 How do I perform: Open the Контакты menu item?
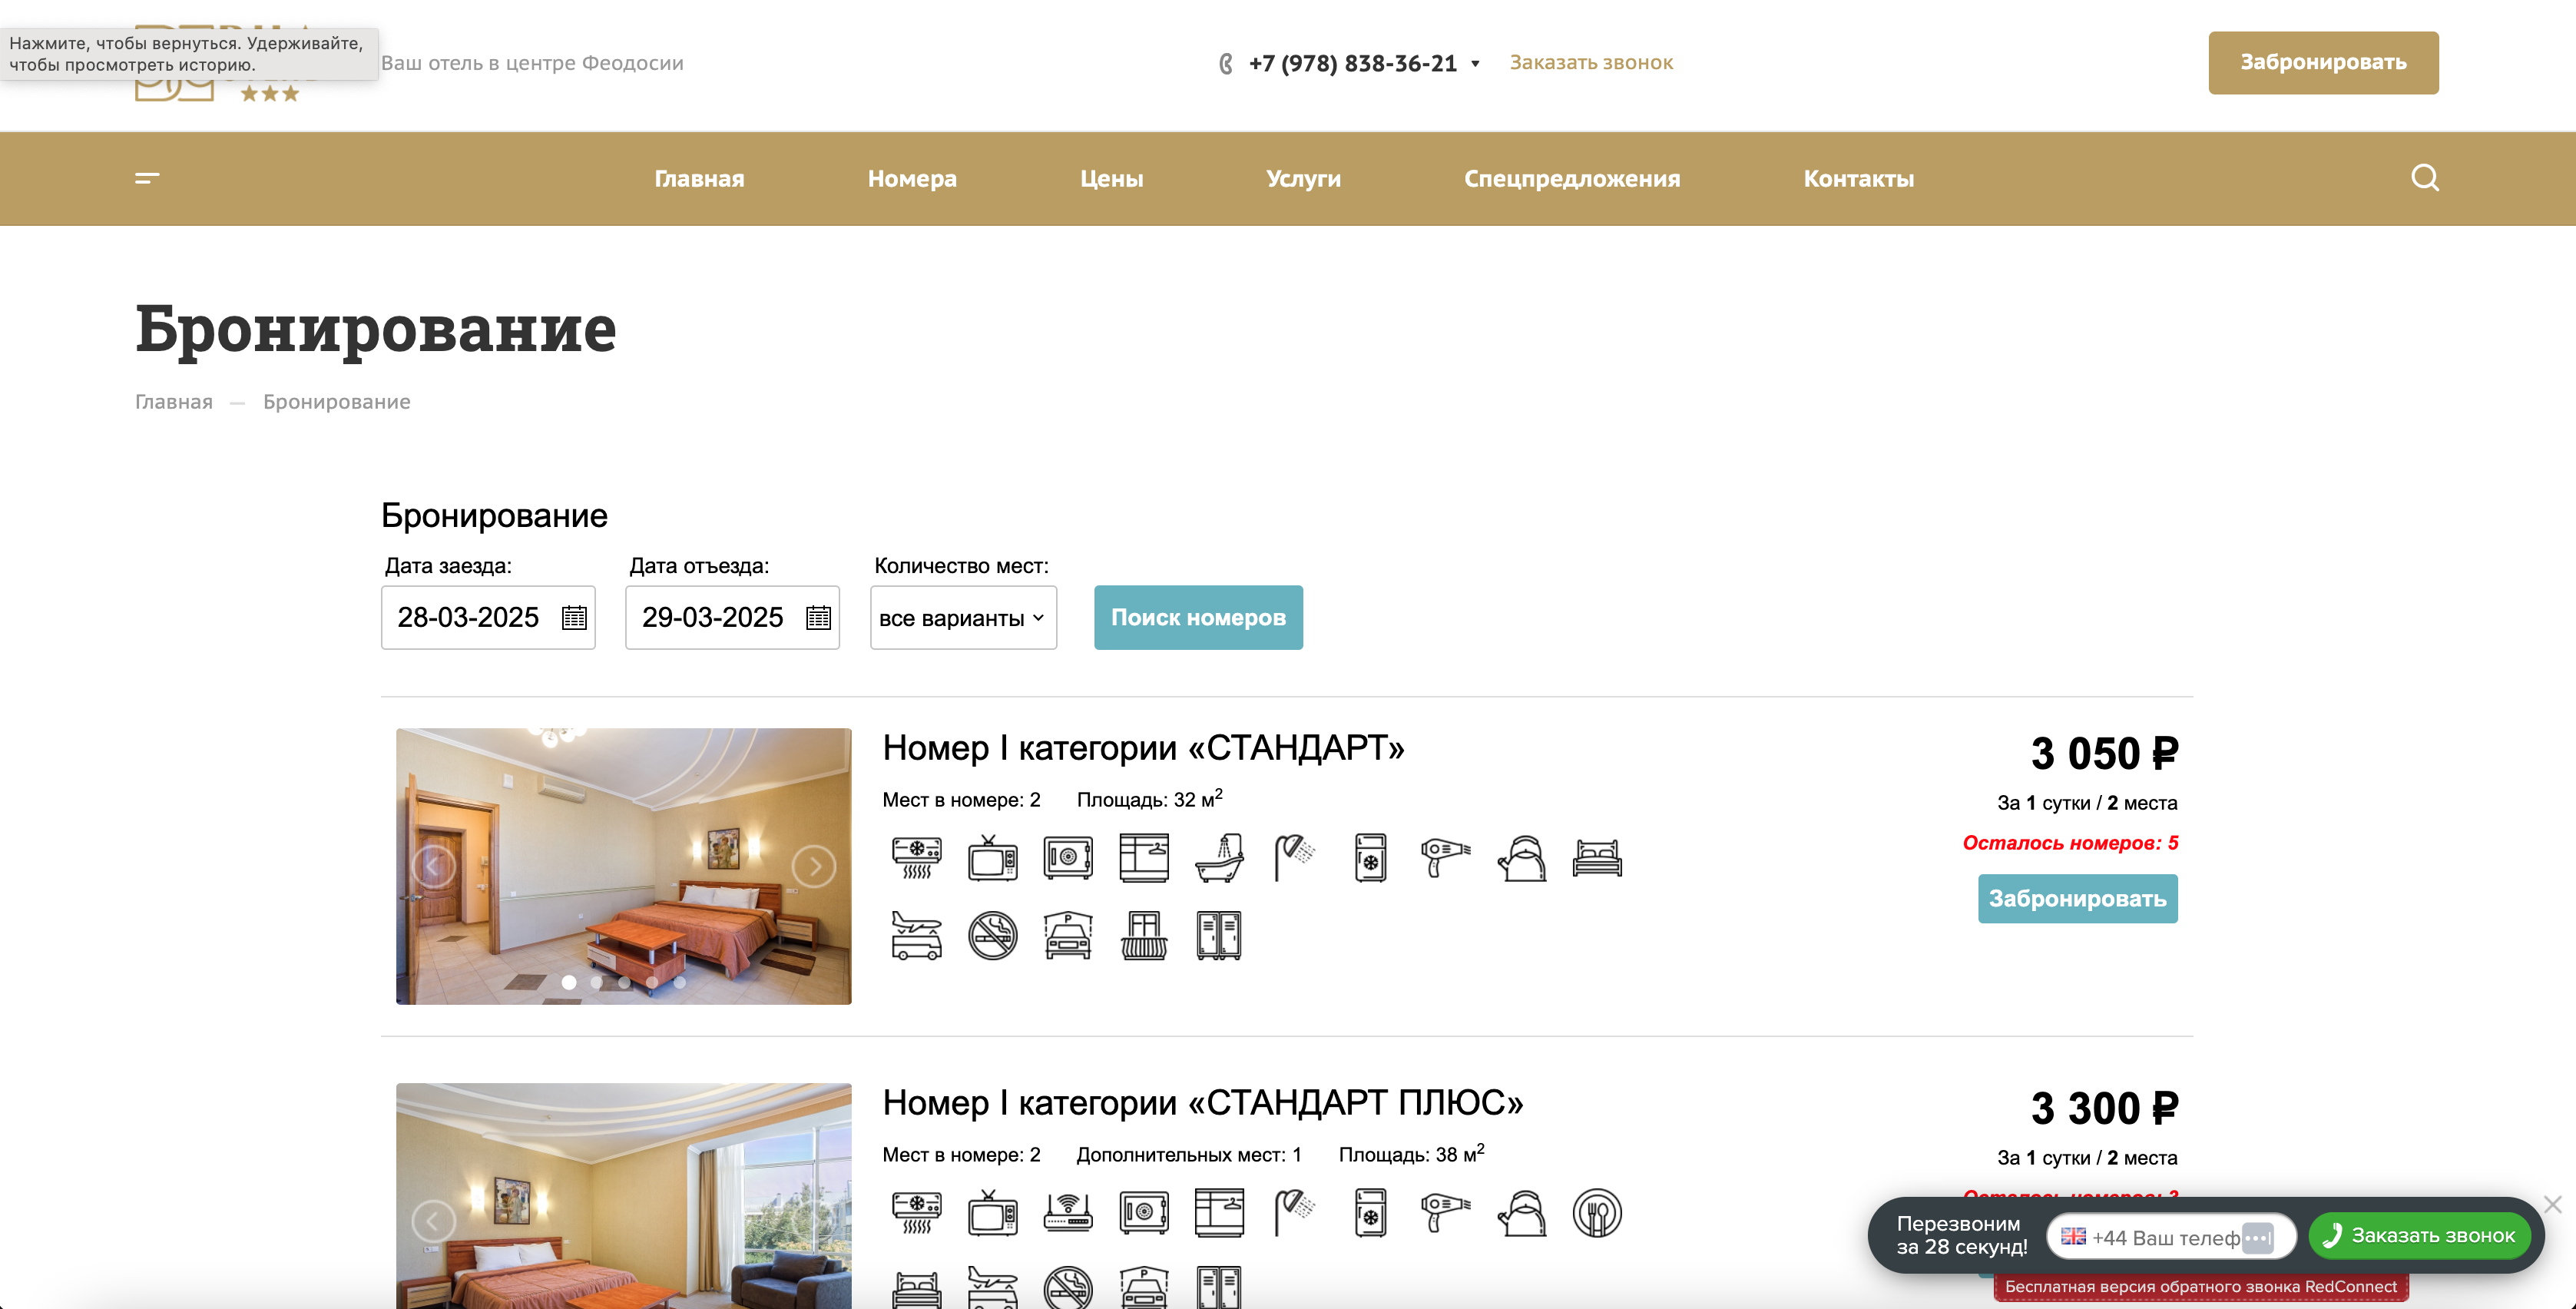coord(1858,178)
